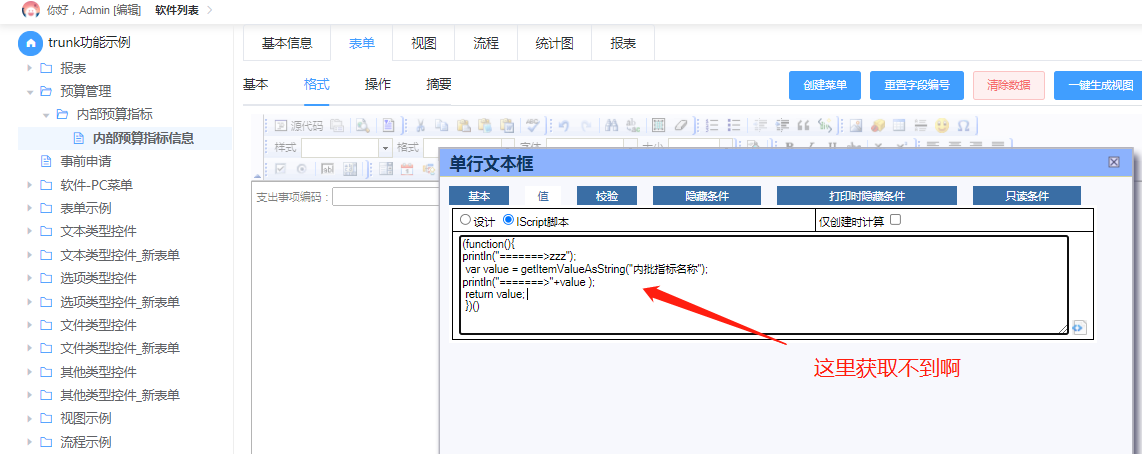Click the Templates icon in editor toolbar
Screen dimensions: 1142x454
coord(389,125)
